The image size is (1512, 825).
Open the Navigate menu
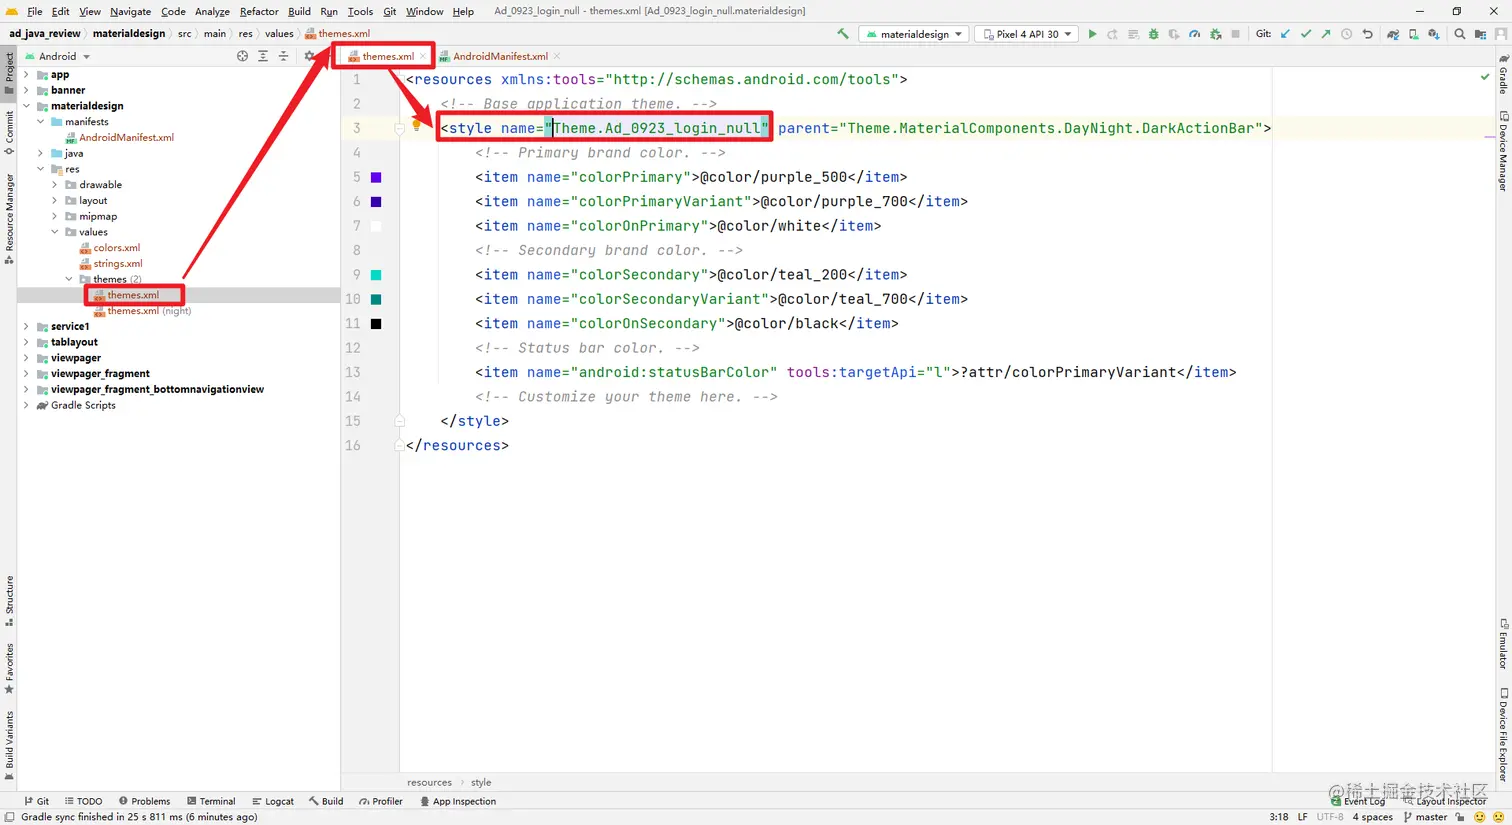(x=130, y=11)
